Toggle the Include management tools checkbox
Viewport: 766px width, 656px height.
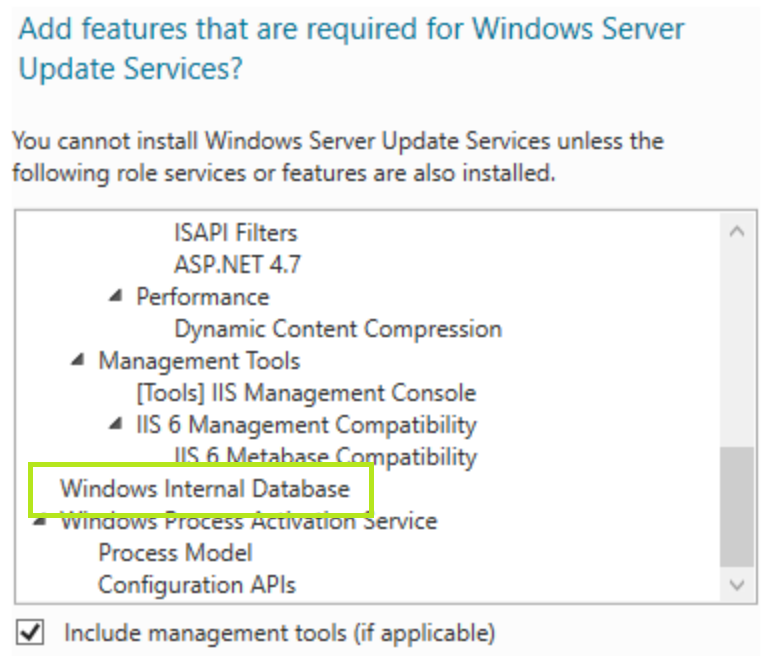(32, 632)
